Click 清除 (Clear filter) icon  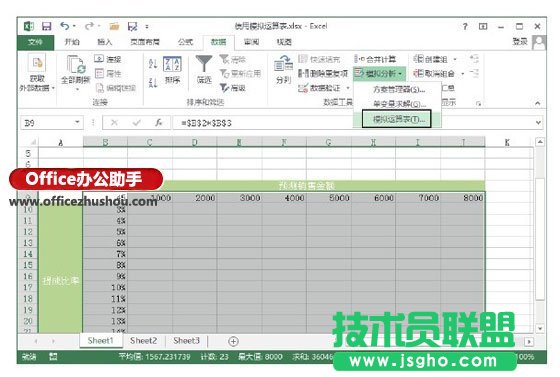coord(232,59)
